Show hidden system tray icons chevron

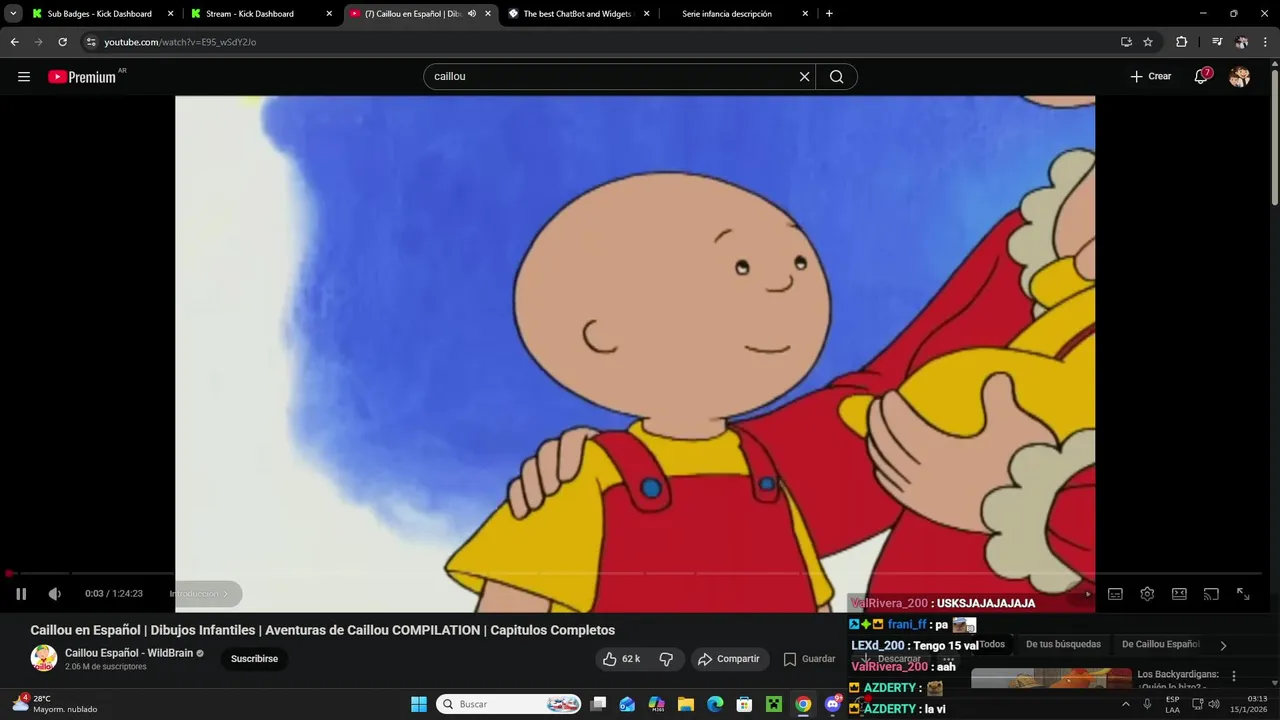(1126, 704)
